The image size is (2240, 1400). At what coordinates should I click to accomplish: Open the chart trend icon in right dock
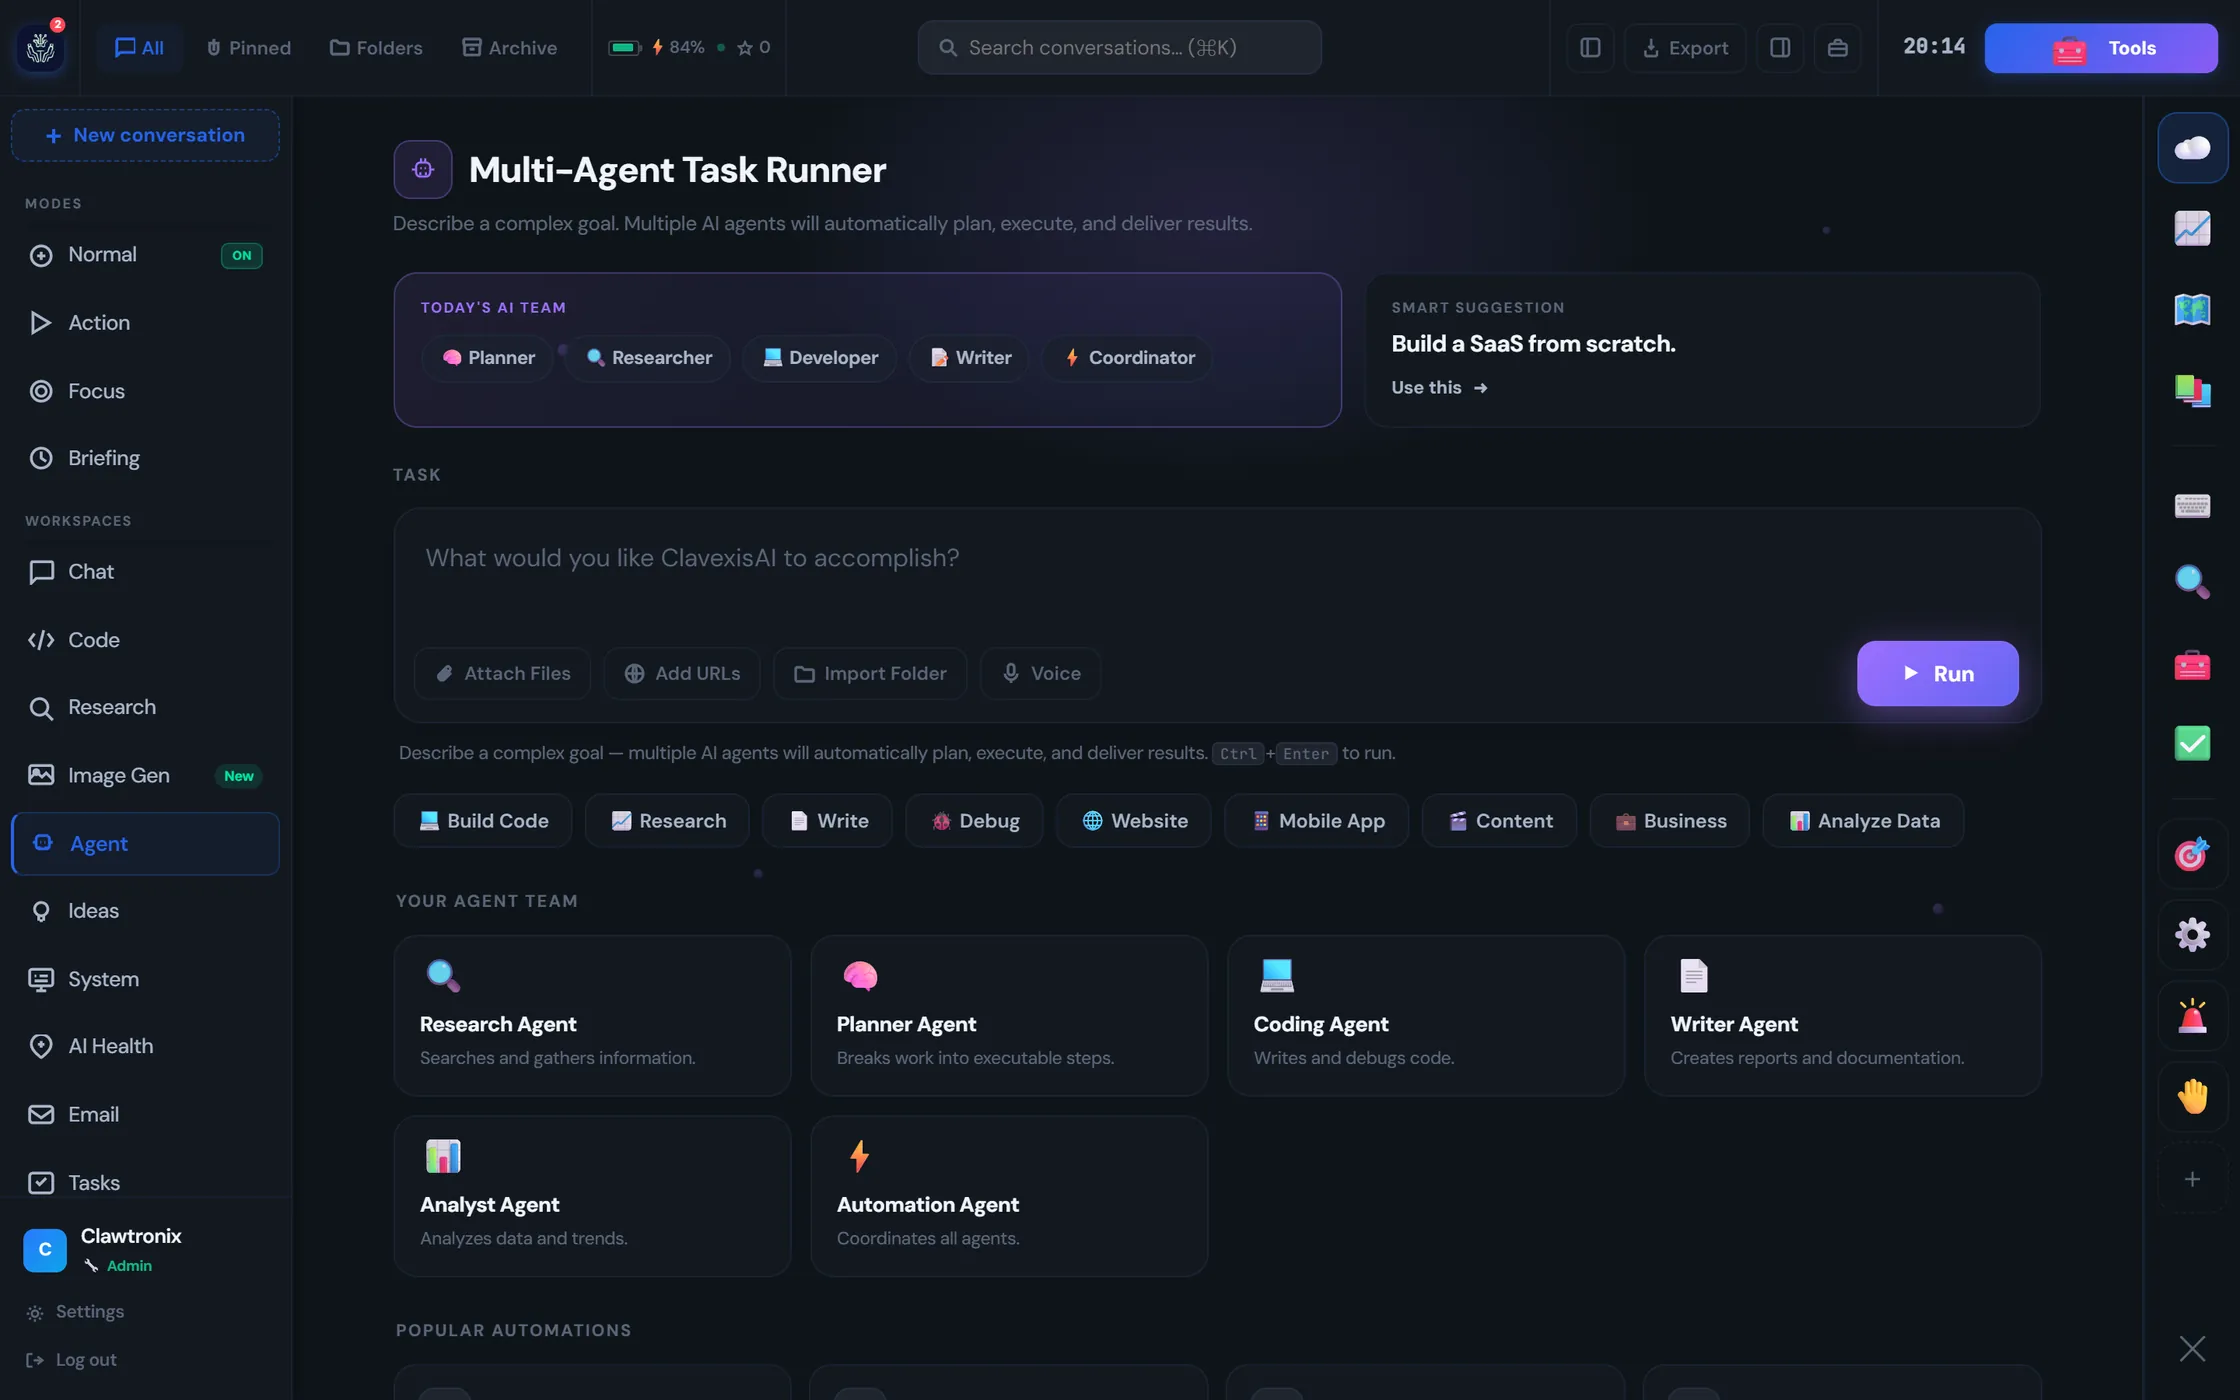pyautogui.click(x=2192, y=229)
